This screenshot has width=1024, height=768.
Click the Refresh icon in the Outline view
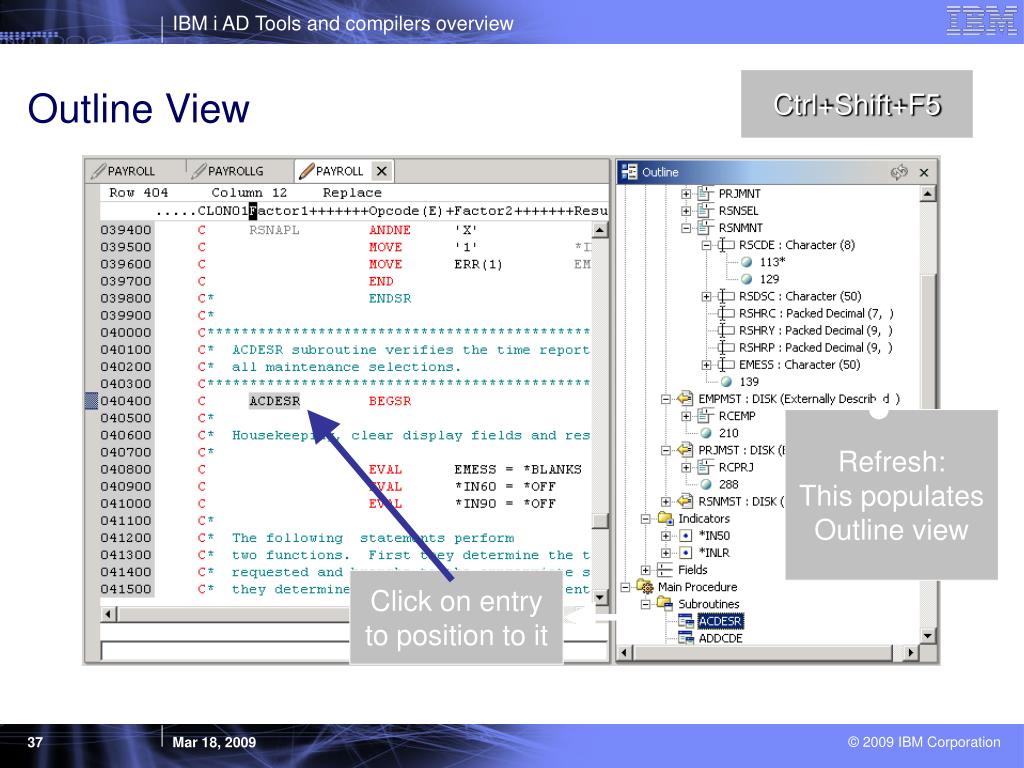899,172
